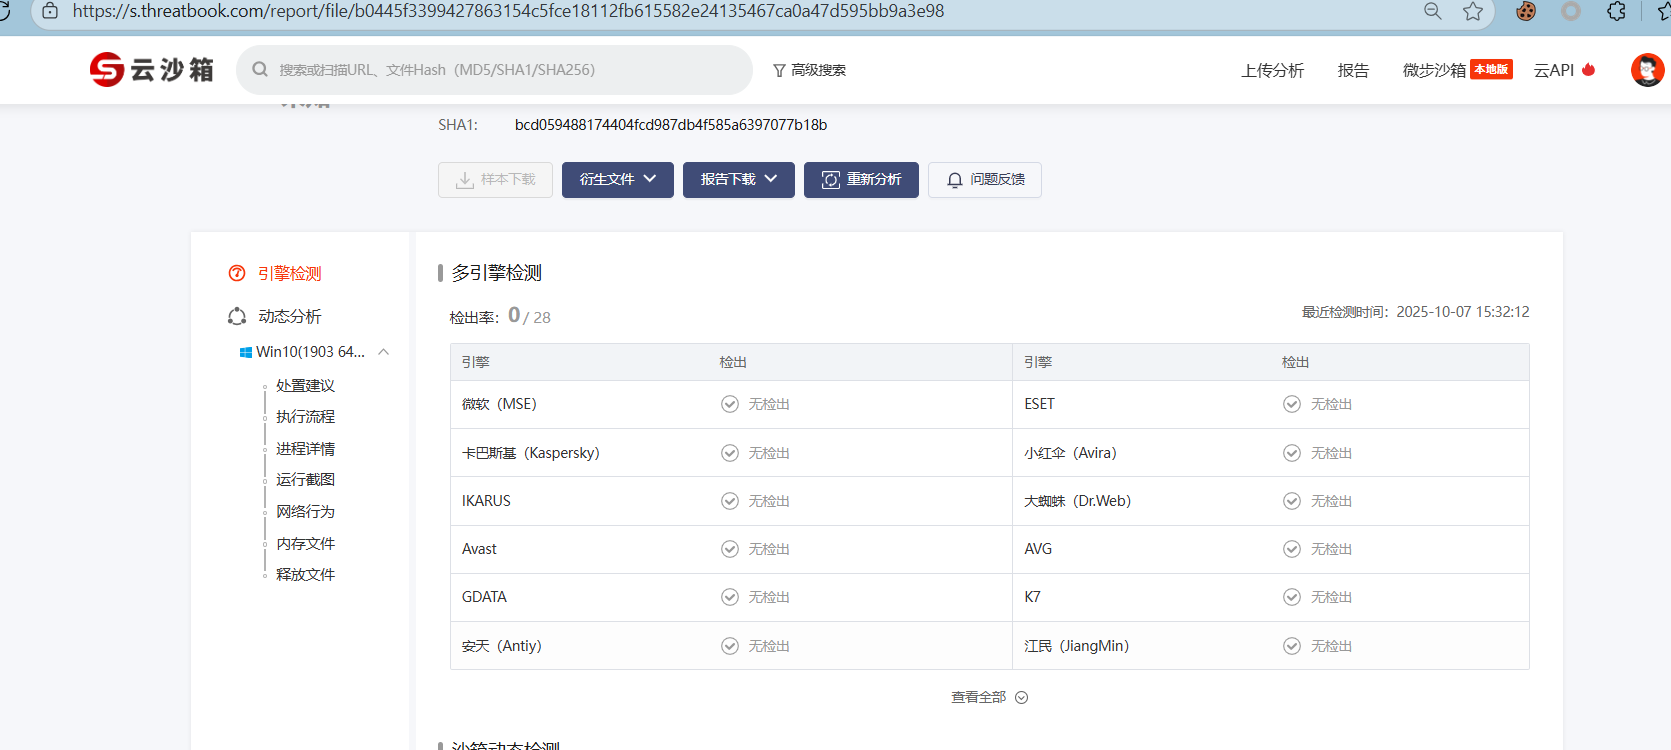1671x750 pixels.
Task: Open 释放文件 in sidebar tree
Action: [306, 574]
